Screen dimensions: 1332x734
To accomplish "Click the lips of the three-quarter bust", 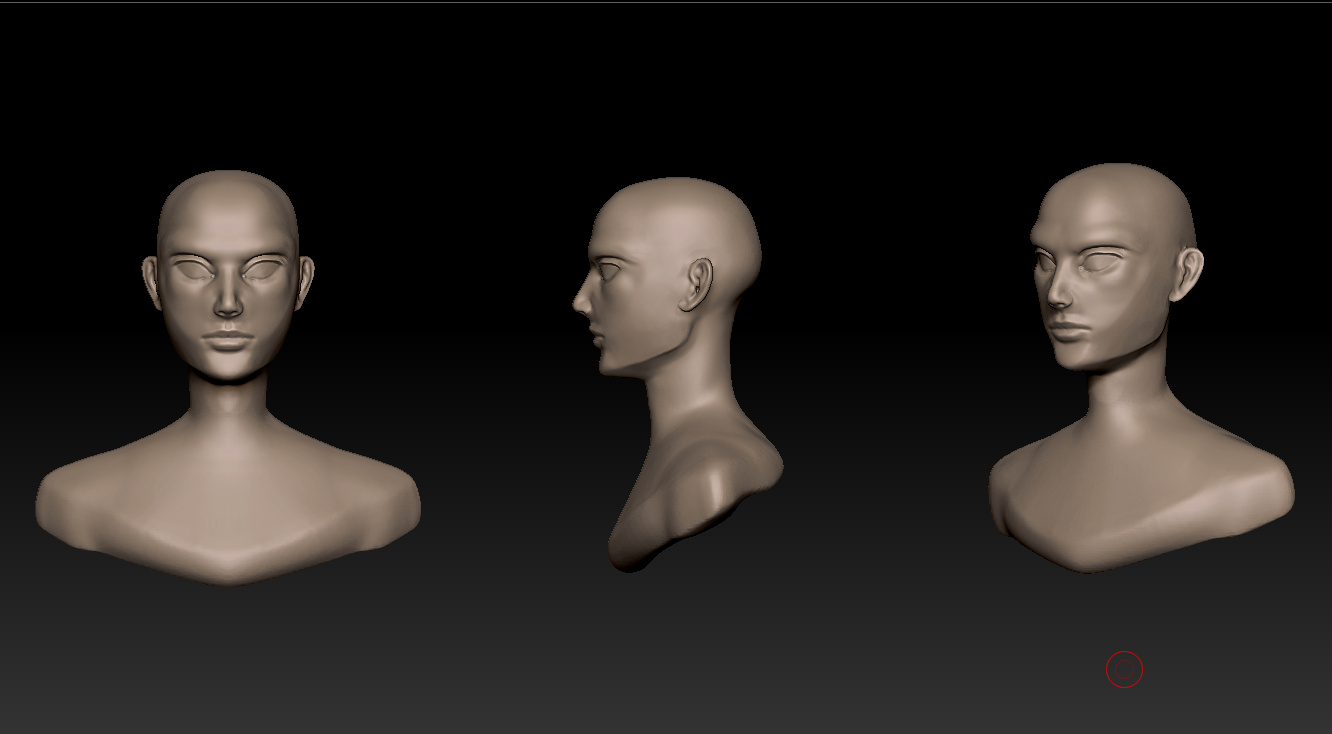I will click(x=1070, y=330).
